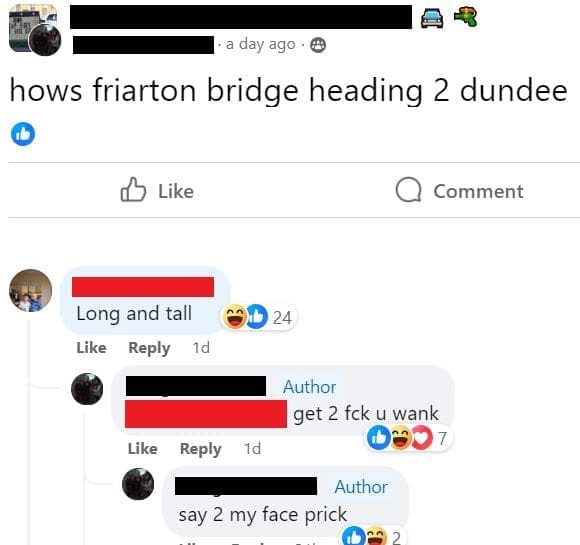
Task: Reply to the get 2 fck u wank comment
Action: pyautogui.click(x=200, y=449)
